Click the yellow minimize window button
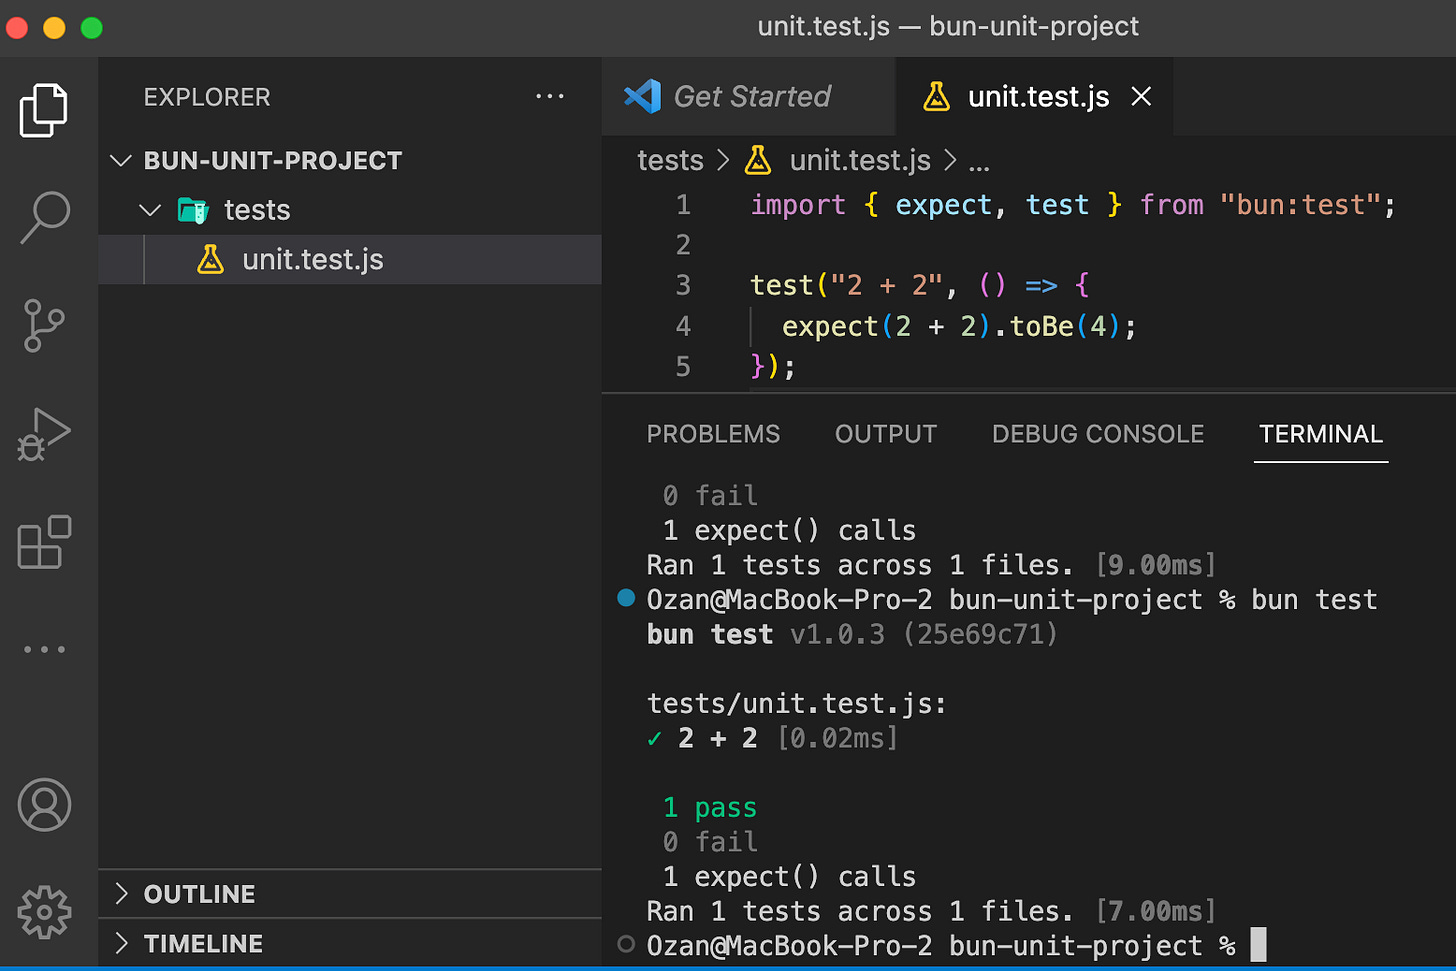The image size is (1456, 971). coord(54,28)
